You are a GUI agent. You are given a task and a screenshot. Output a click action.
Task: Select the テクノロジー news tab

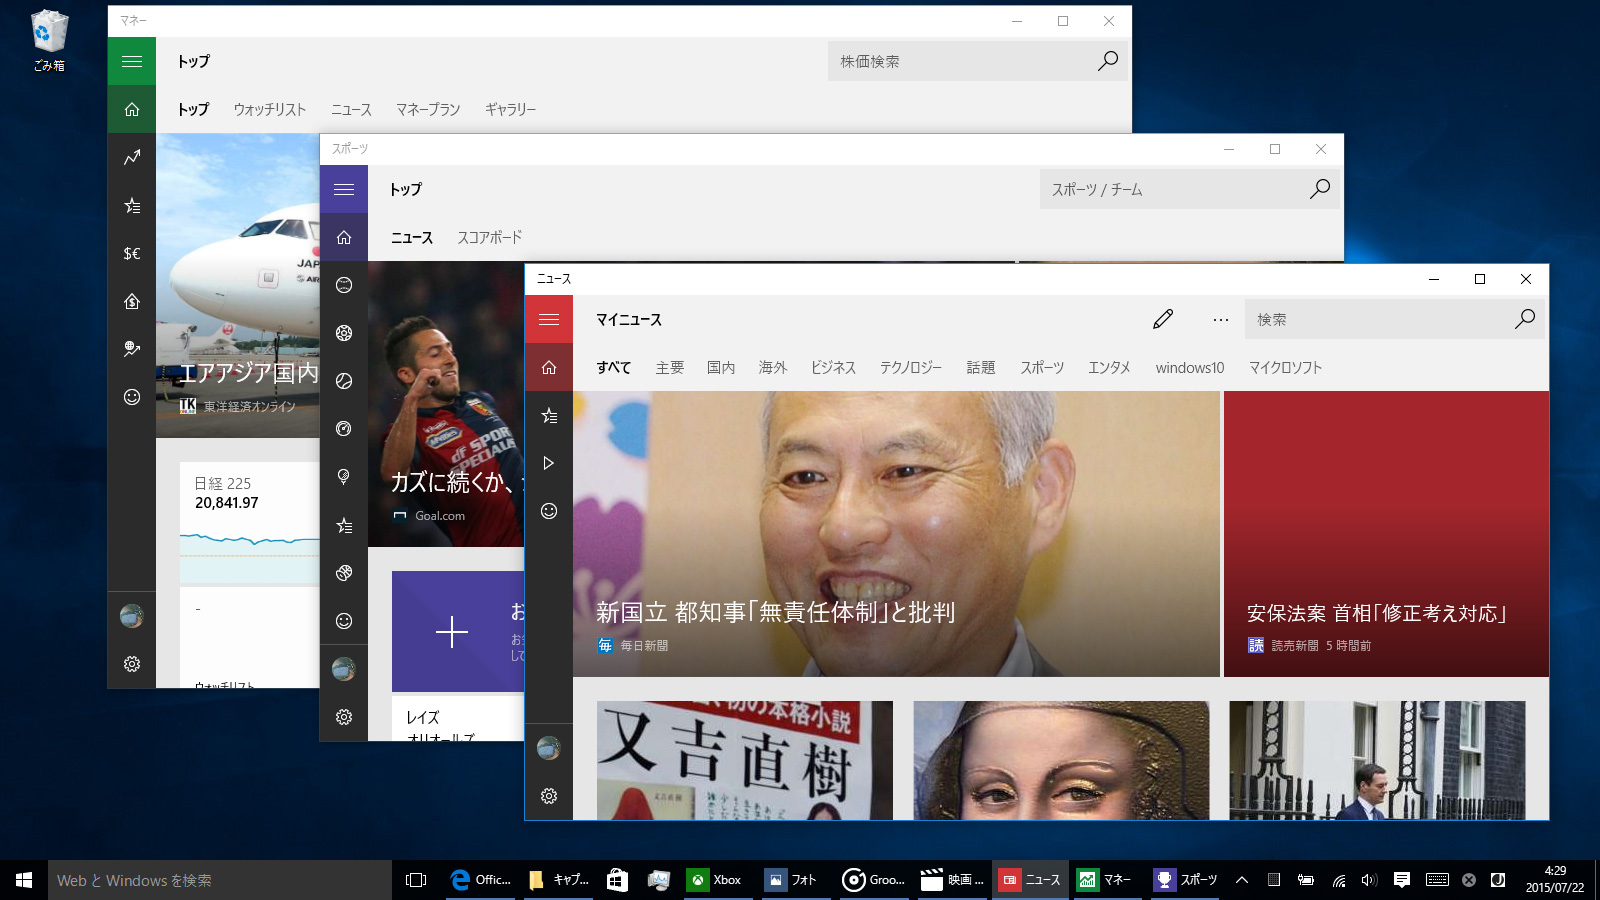[x=910, y=368]
